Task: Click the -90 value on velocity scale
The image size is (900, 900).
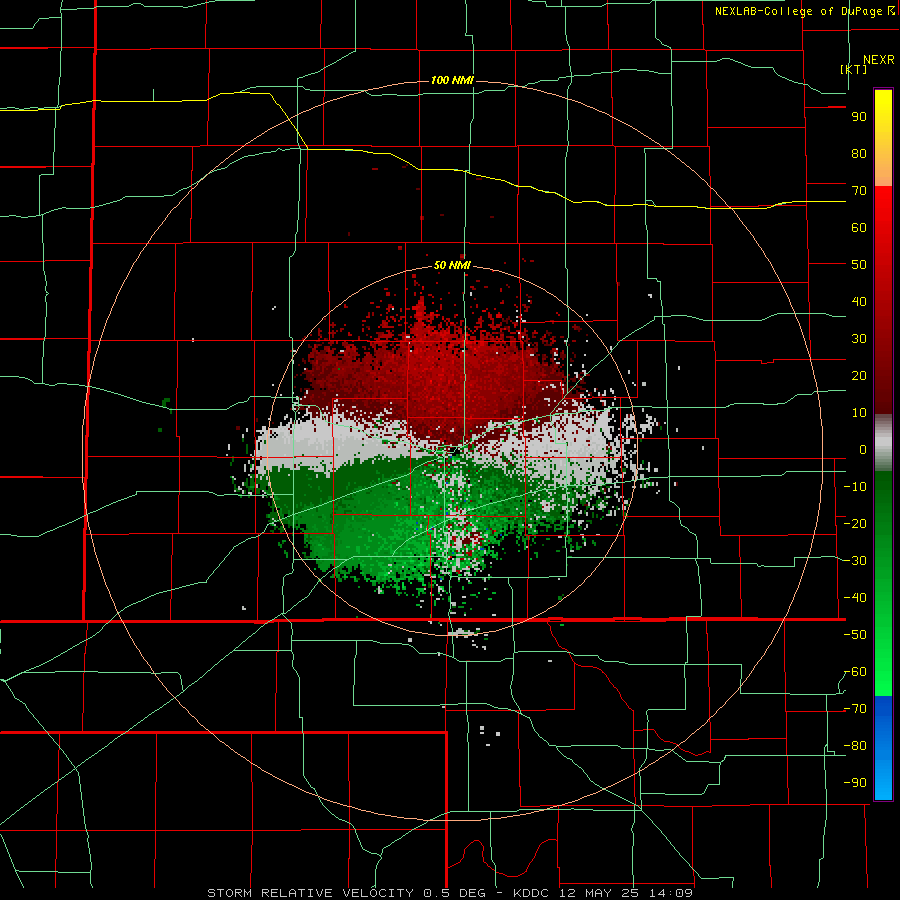Action: click(855, 783)
